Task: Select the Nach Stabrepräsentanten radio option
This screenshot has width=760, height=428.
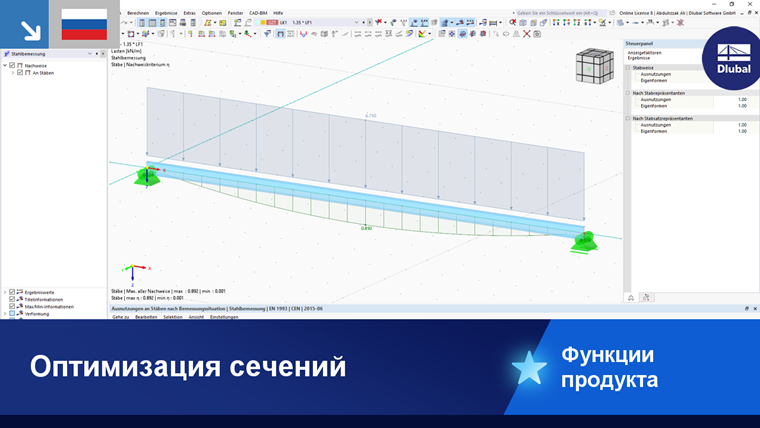Action: tap(628, 93)
